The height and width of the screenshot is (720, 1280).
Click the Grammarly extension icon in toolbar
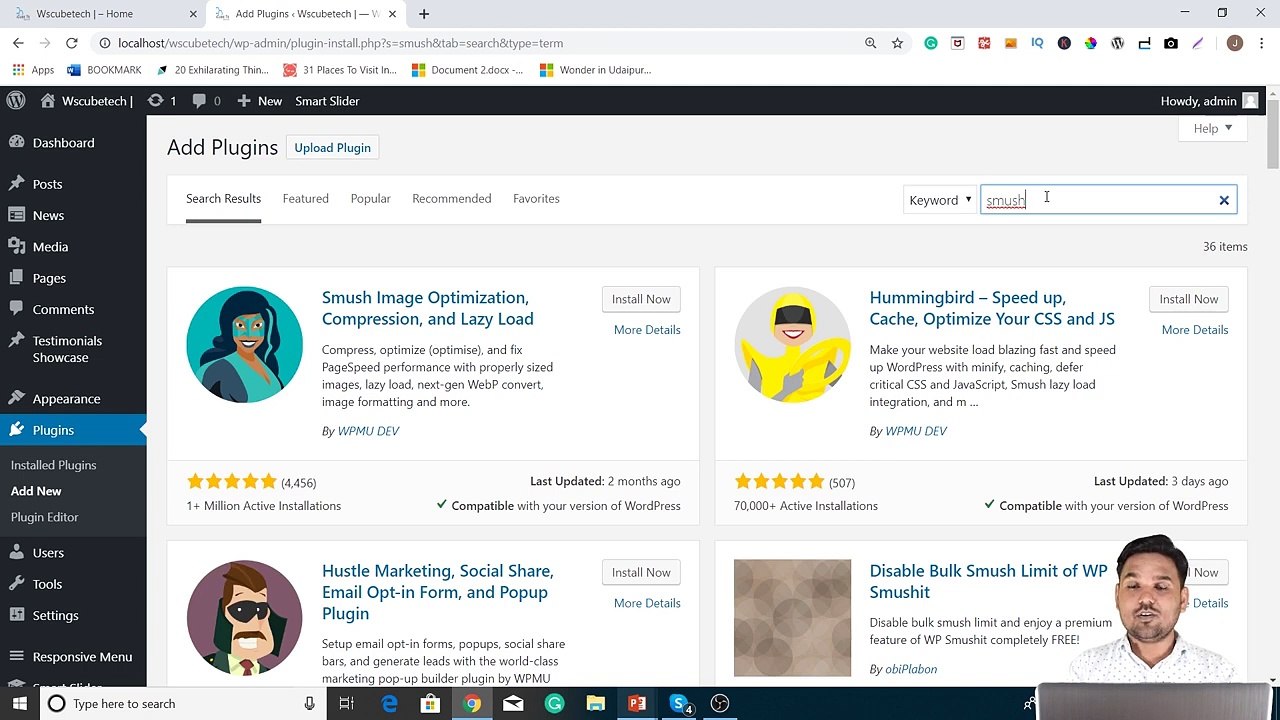tap(931, 43)
